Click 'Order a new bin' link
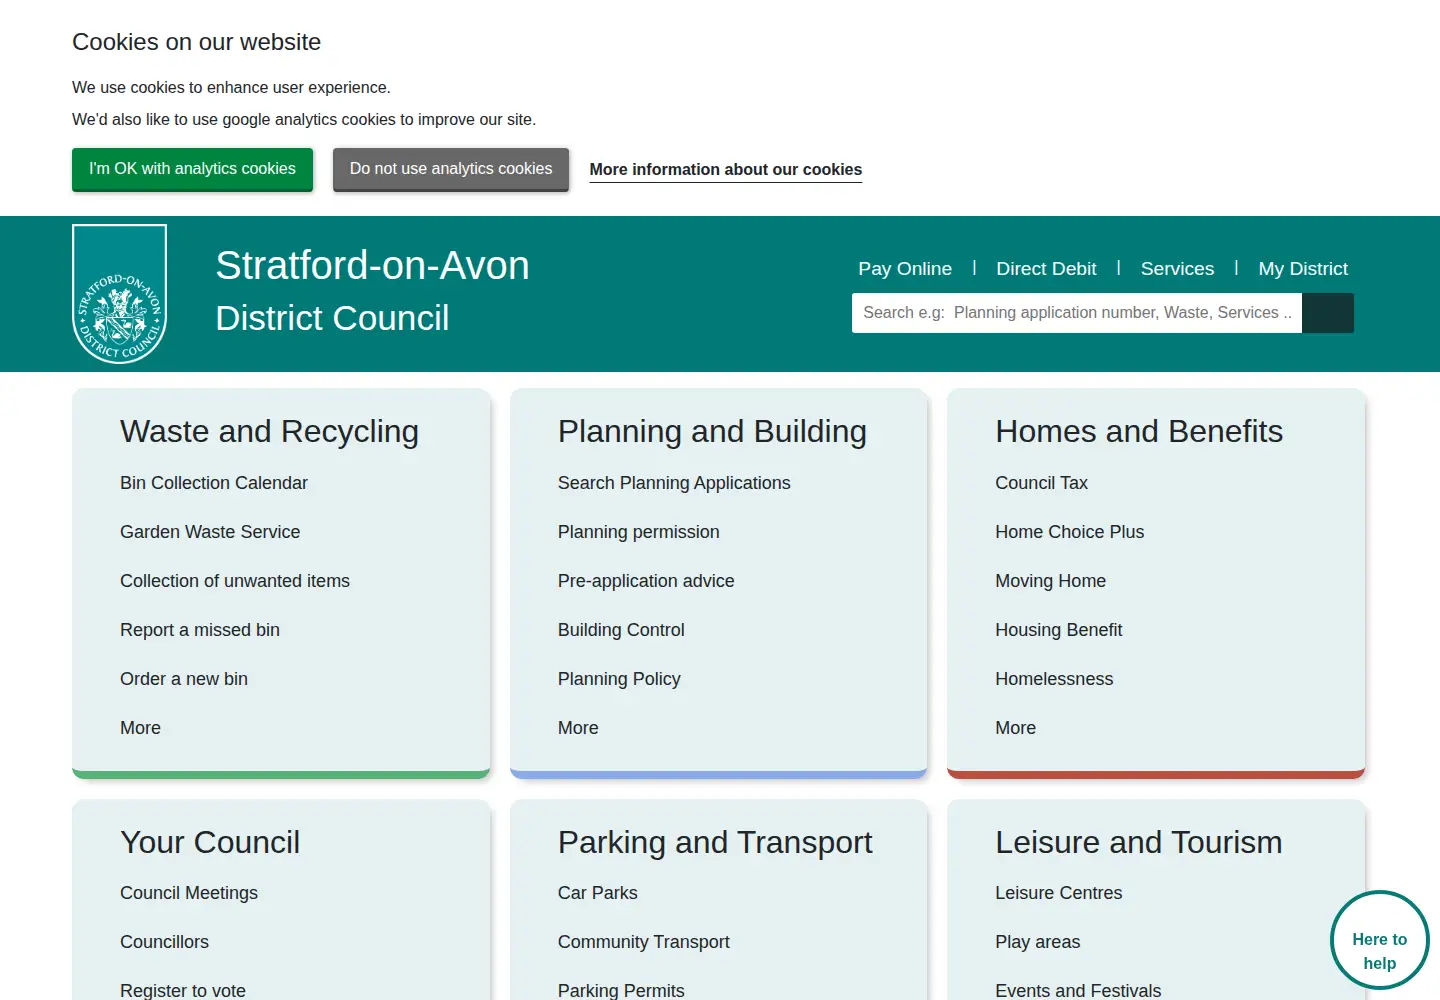Image resolution: width=1440 pixels, height=1000 pixels. click(184, 679)
